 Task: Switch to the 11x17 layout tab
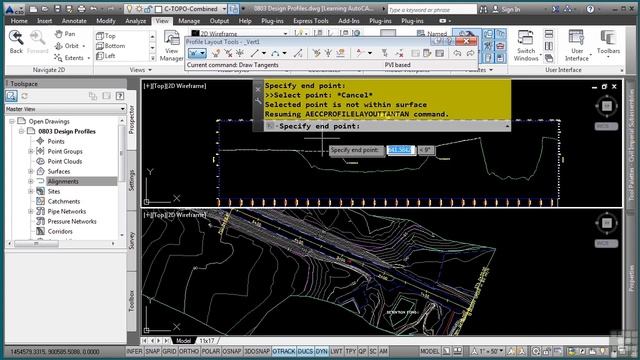click(207, 340)
